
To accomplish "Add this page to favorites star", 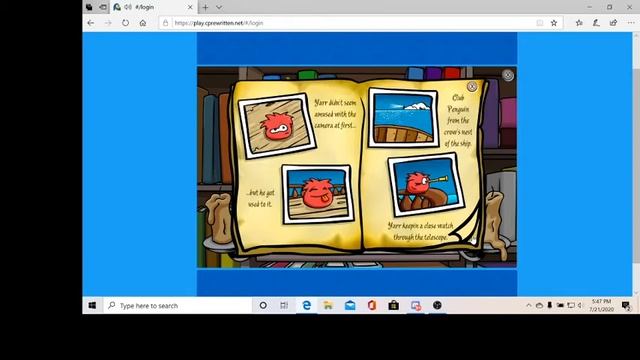I will pos(554,23).
